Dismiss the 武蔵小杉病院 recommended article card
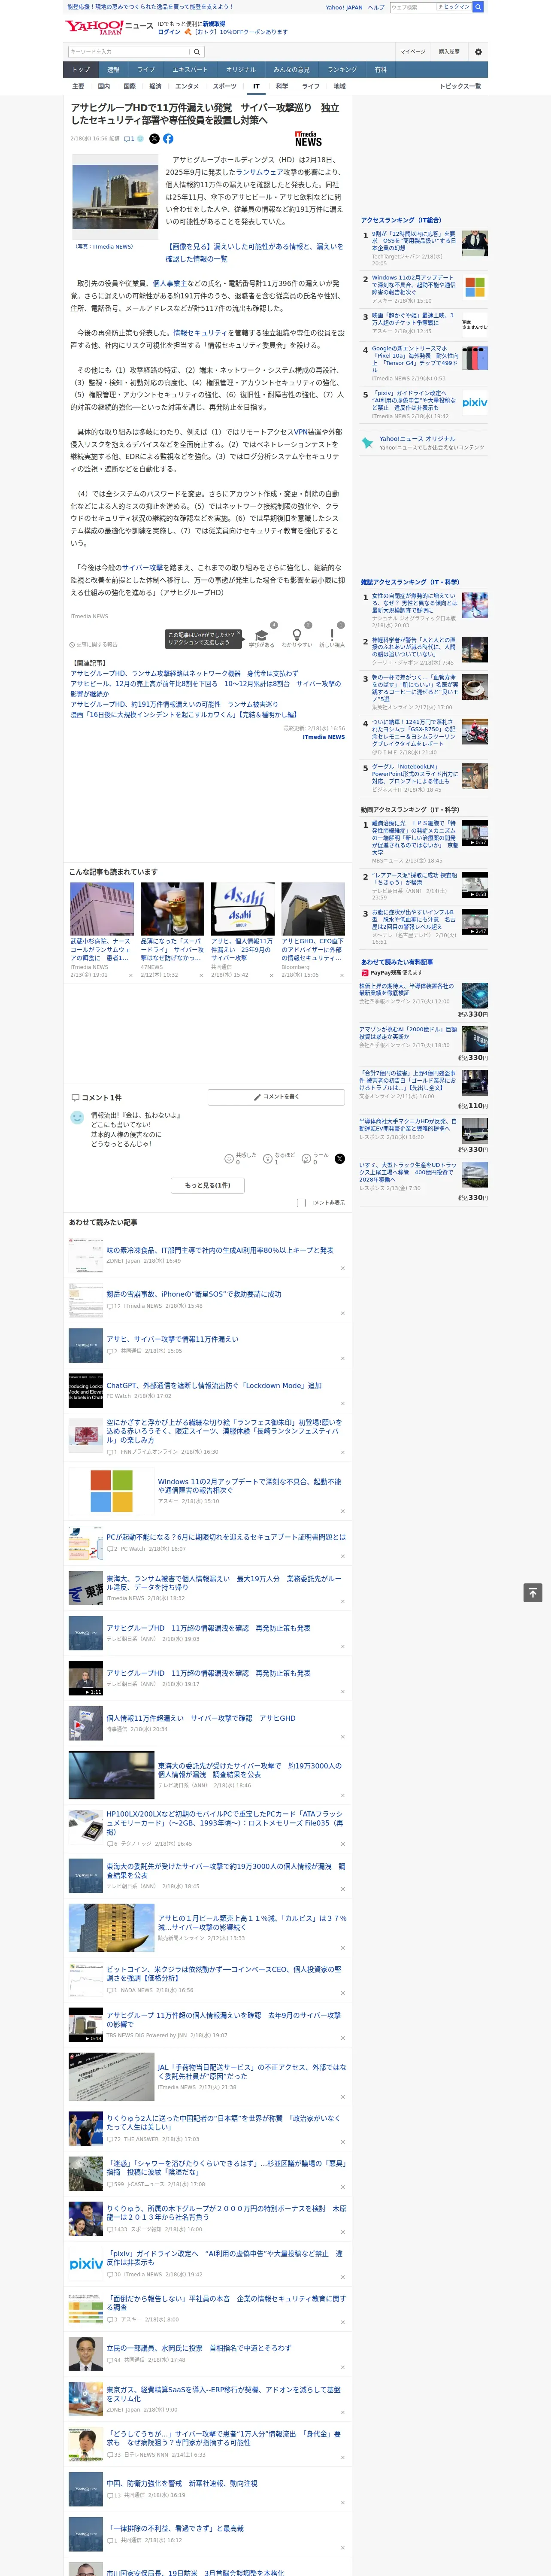Image resolution: width=551 pixels, height=2576 pixels. (x=131, y=975)
